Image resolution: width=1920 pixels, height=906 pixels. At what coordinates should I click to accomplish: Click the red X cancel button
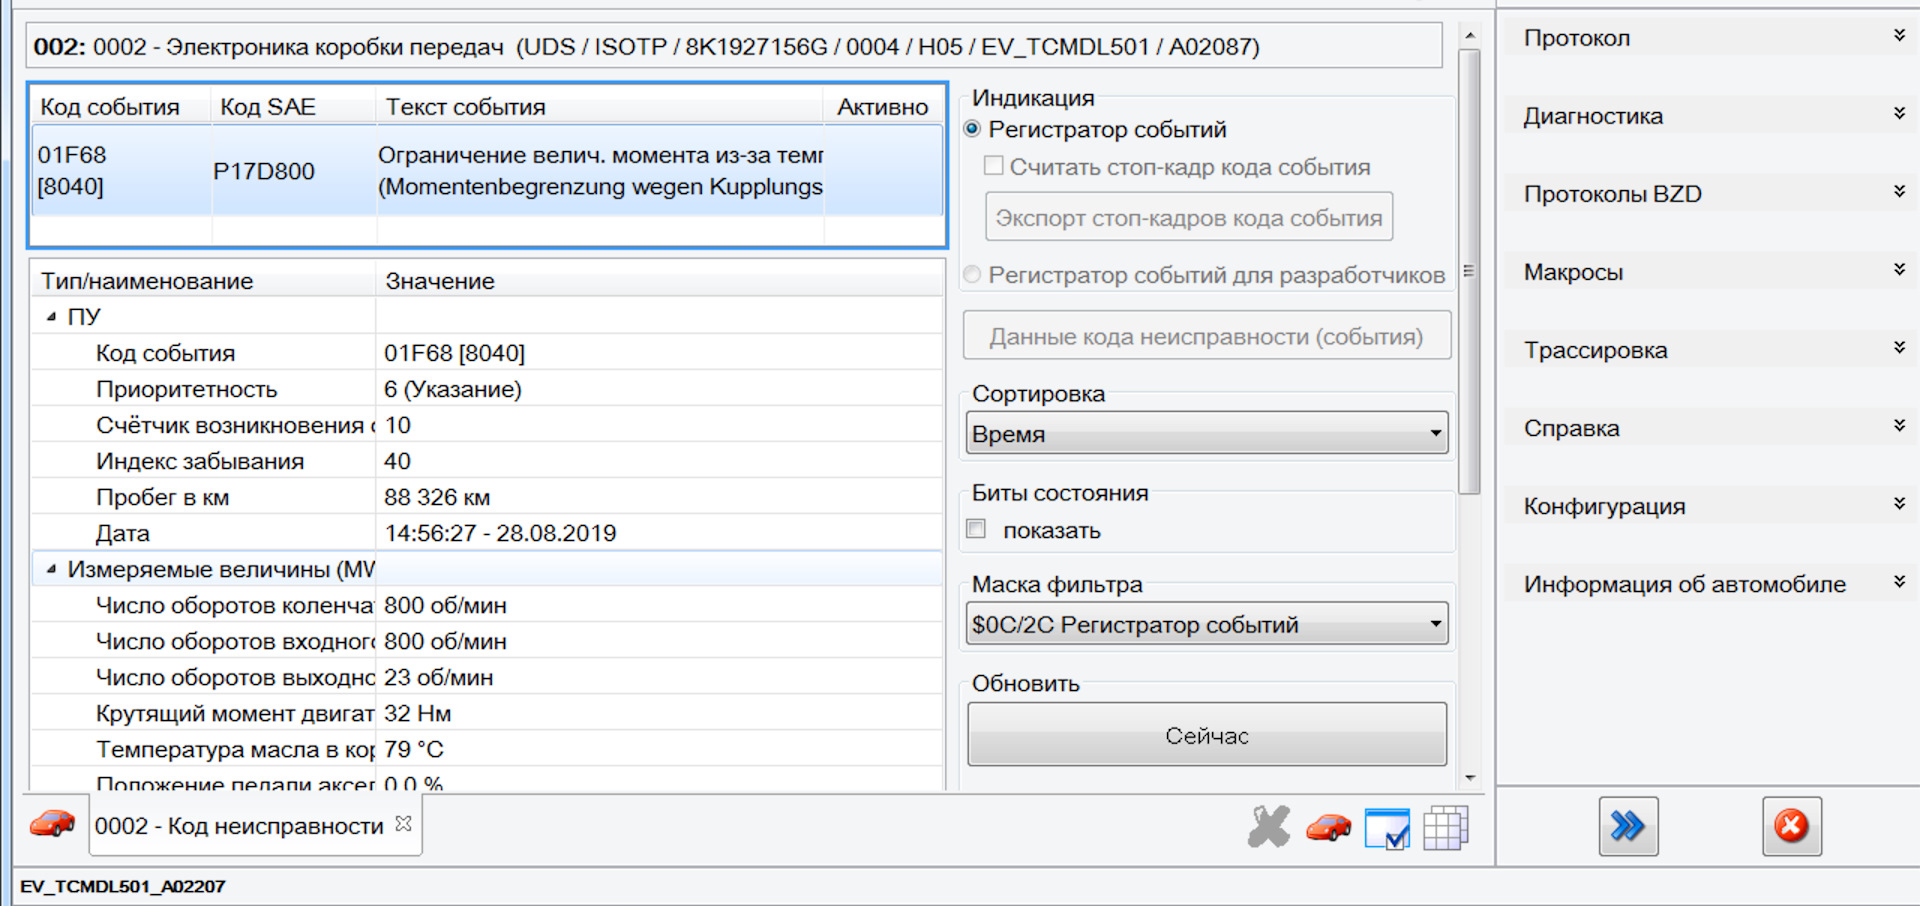1791,826
